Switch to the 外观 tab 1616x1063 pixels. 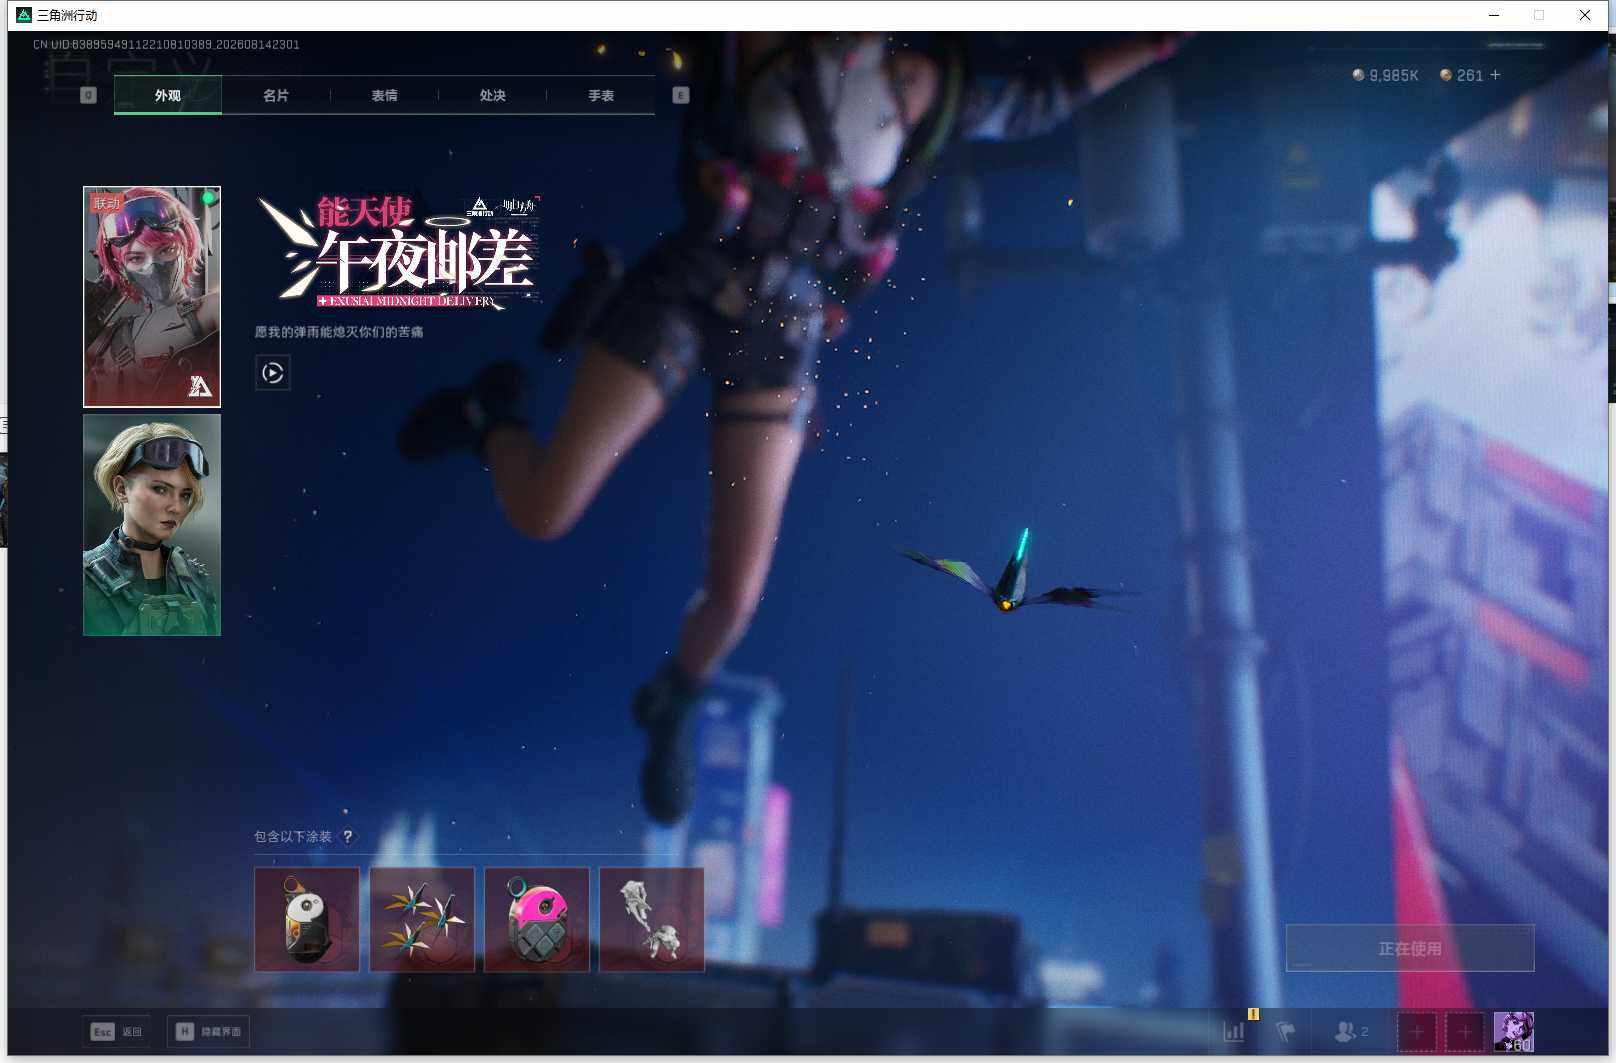click(168, 95)
